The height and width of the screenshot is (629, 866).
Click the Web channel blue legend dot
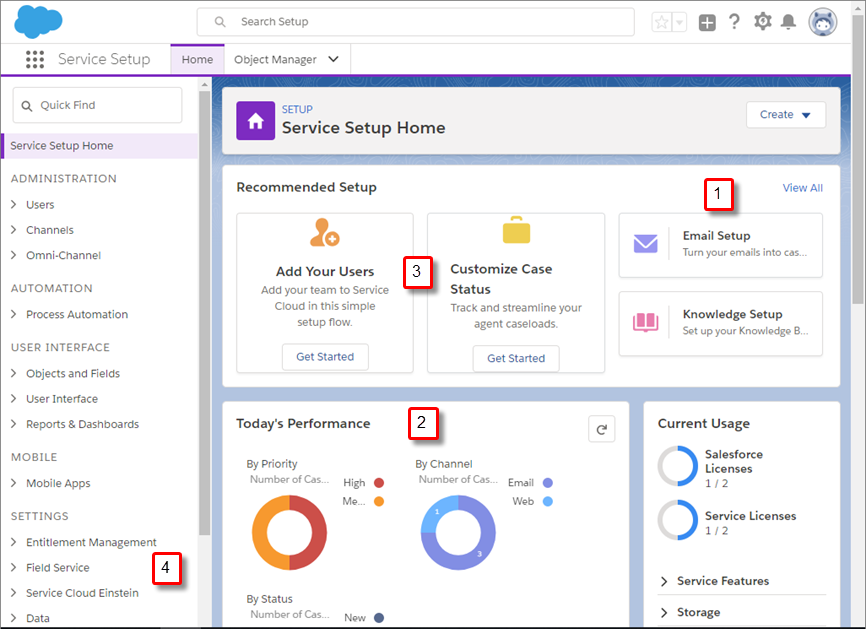click(x=548, y=501)
